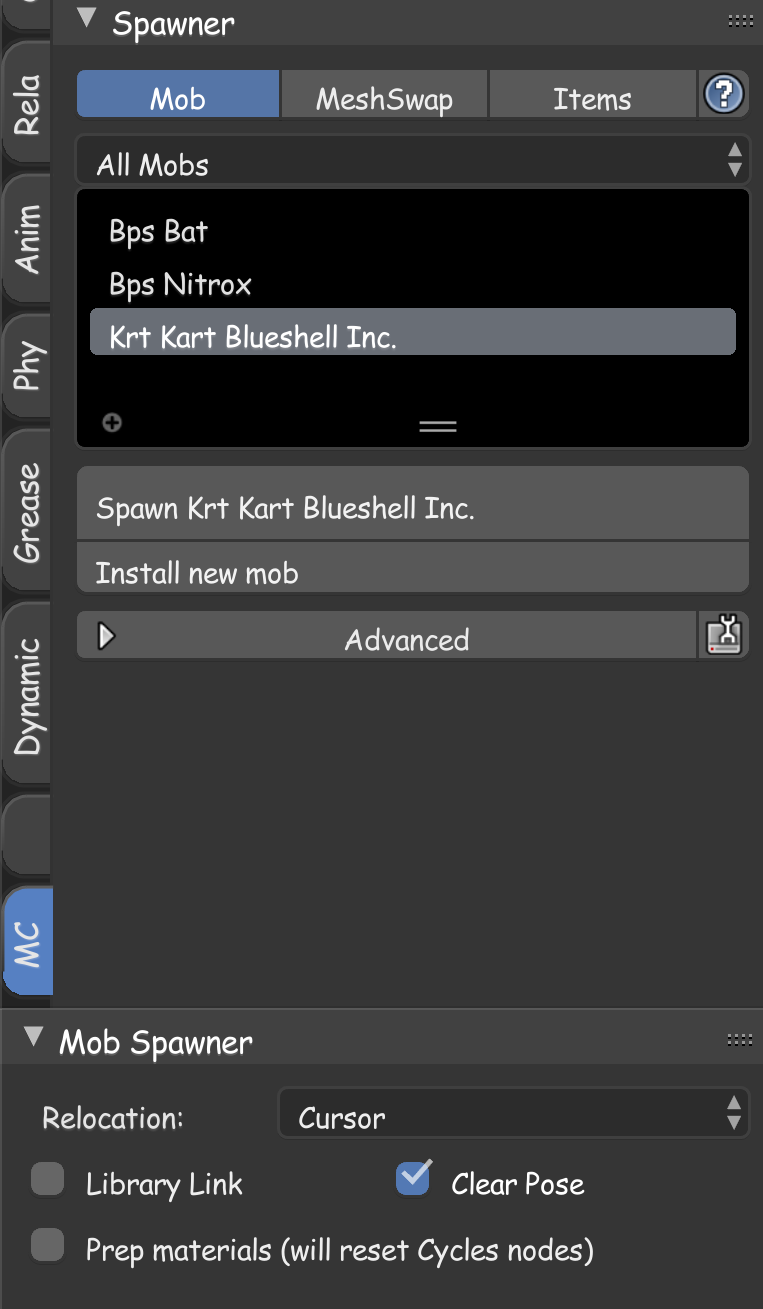Open the Relocation dropdown set to Cursor
The image size is (763, 1309).
click(x=512, y=1112)
